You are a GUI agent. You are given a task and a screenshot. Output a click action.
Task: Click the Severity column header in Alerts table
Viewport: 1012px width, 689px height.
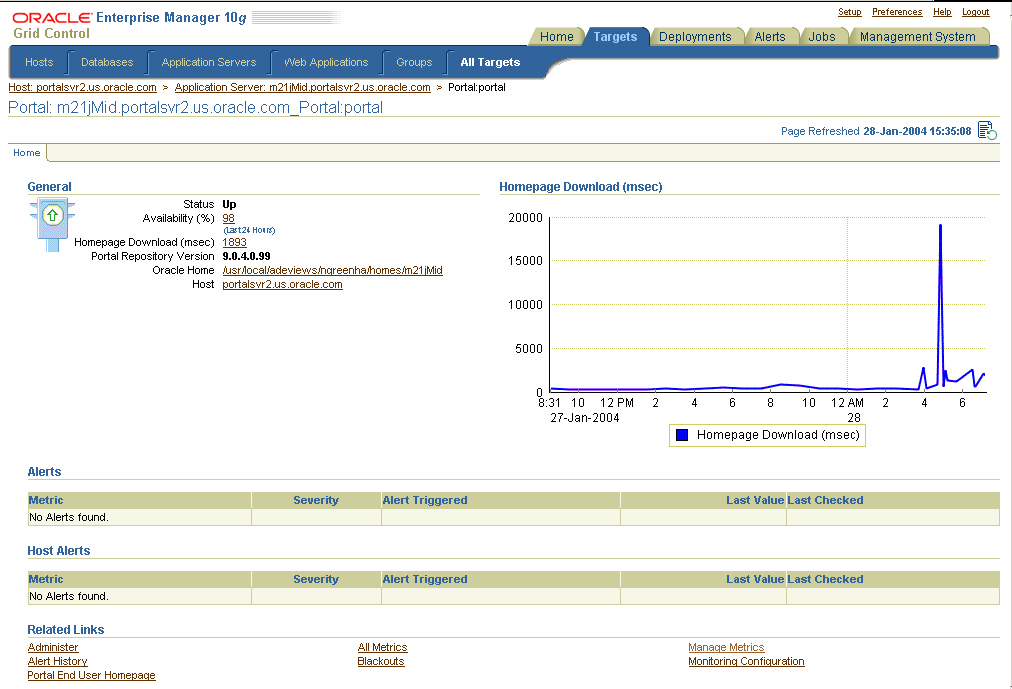[316, 500]
